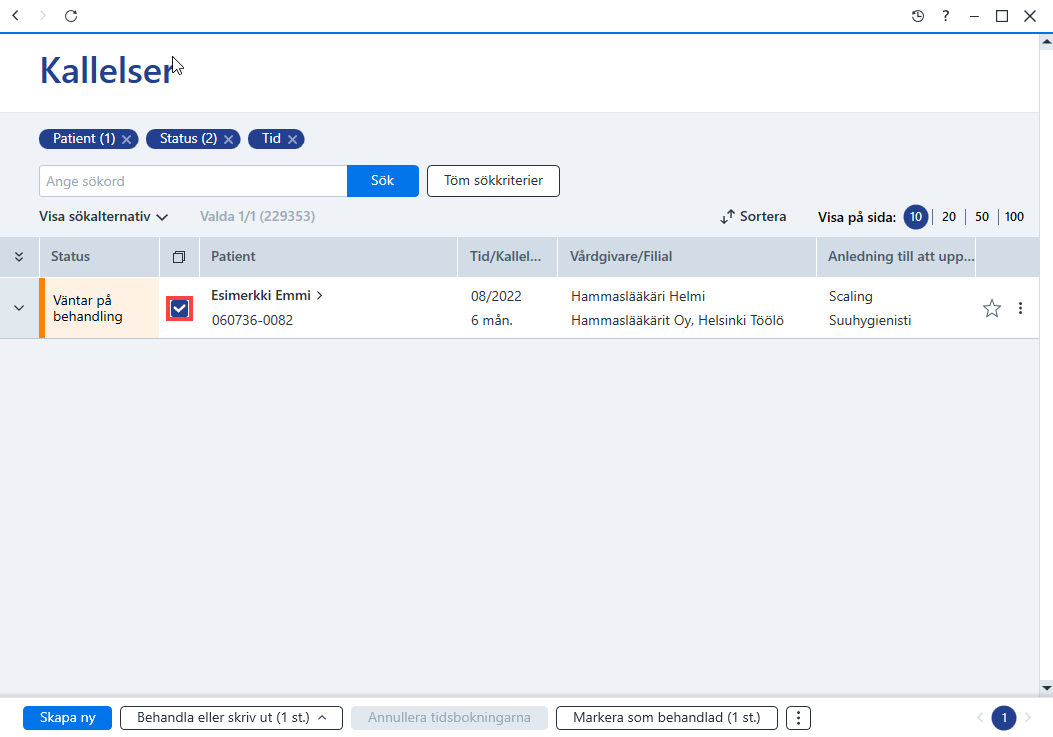This screenshot has width=1053, height=737.
Task: Open more actions menu in bottom bar
Action: 798,718
